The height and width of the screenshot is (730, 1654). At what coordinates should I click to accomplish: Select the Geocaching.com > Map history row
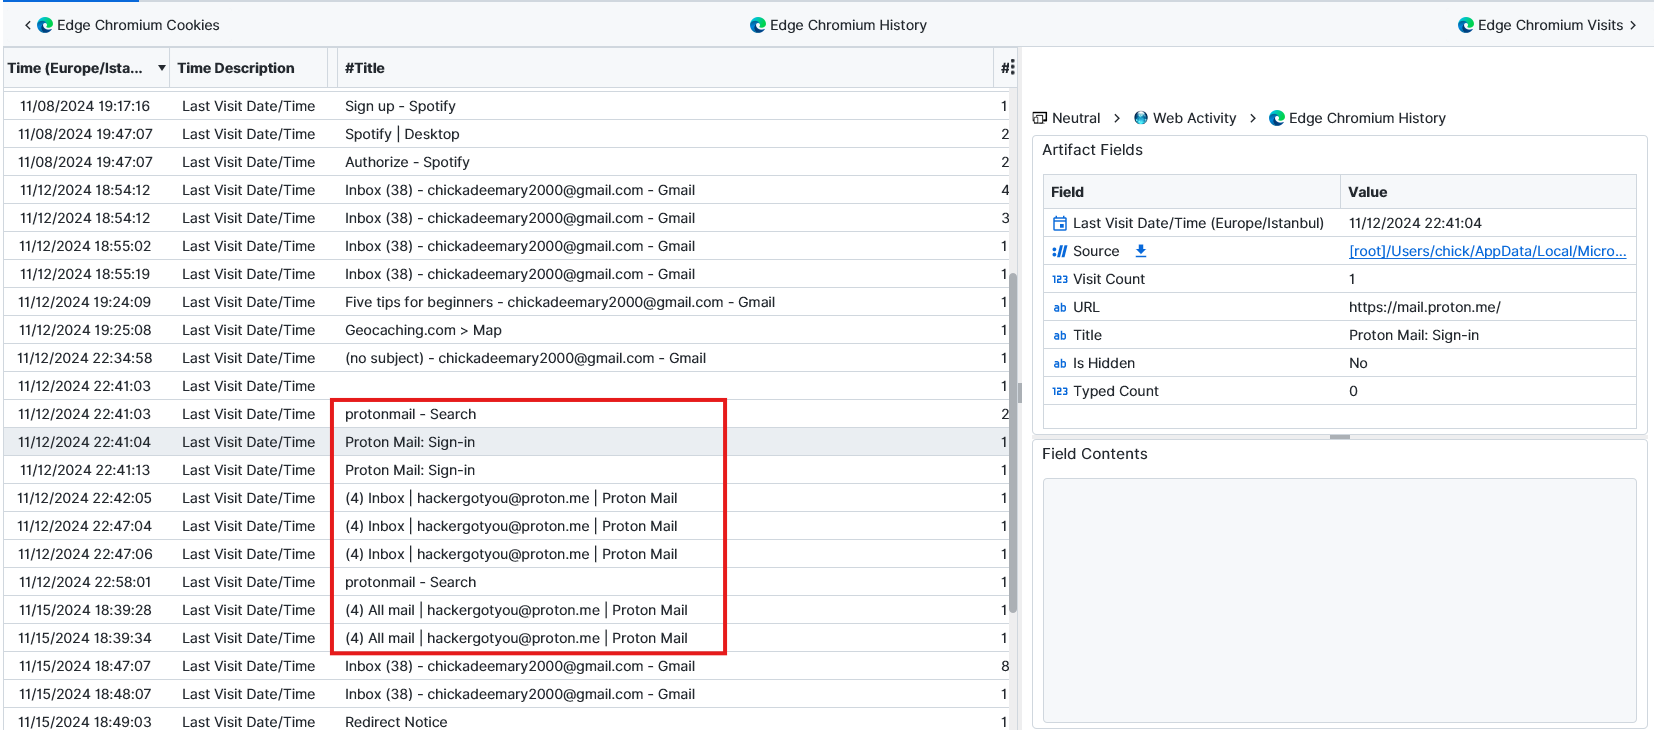423,330
